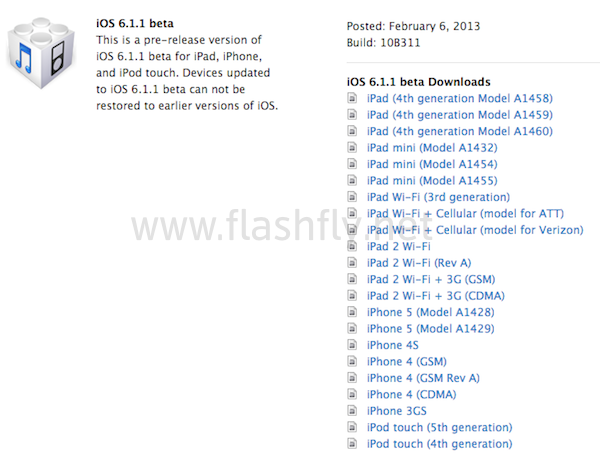
Task: Download iPhone 5 (Model A1429) firmware
Action: pos(431,328)
